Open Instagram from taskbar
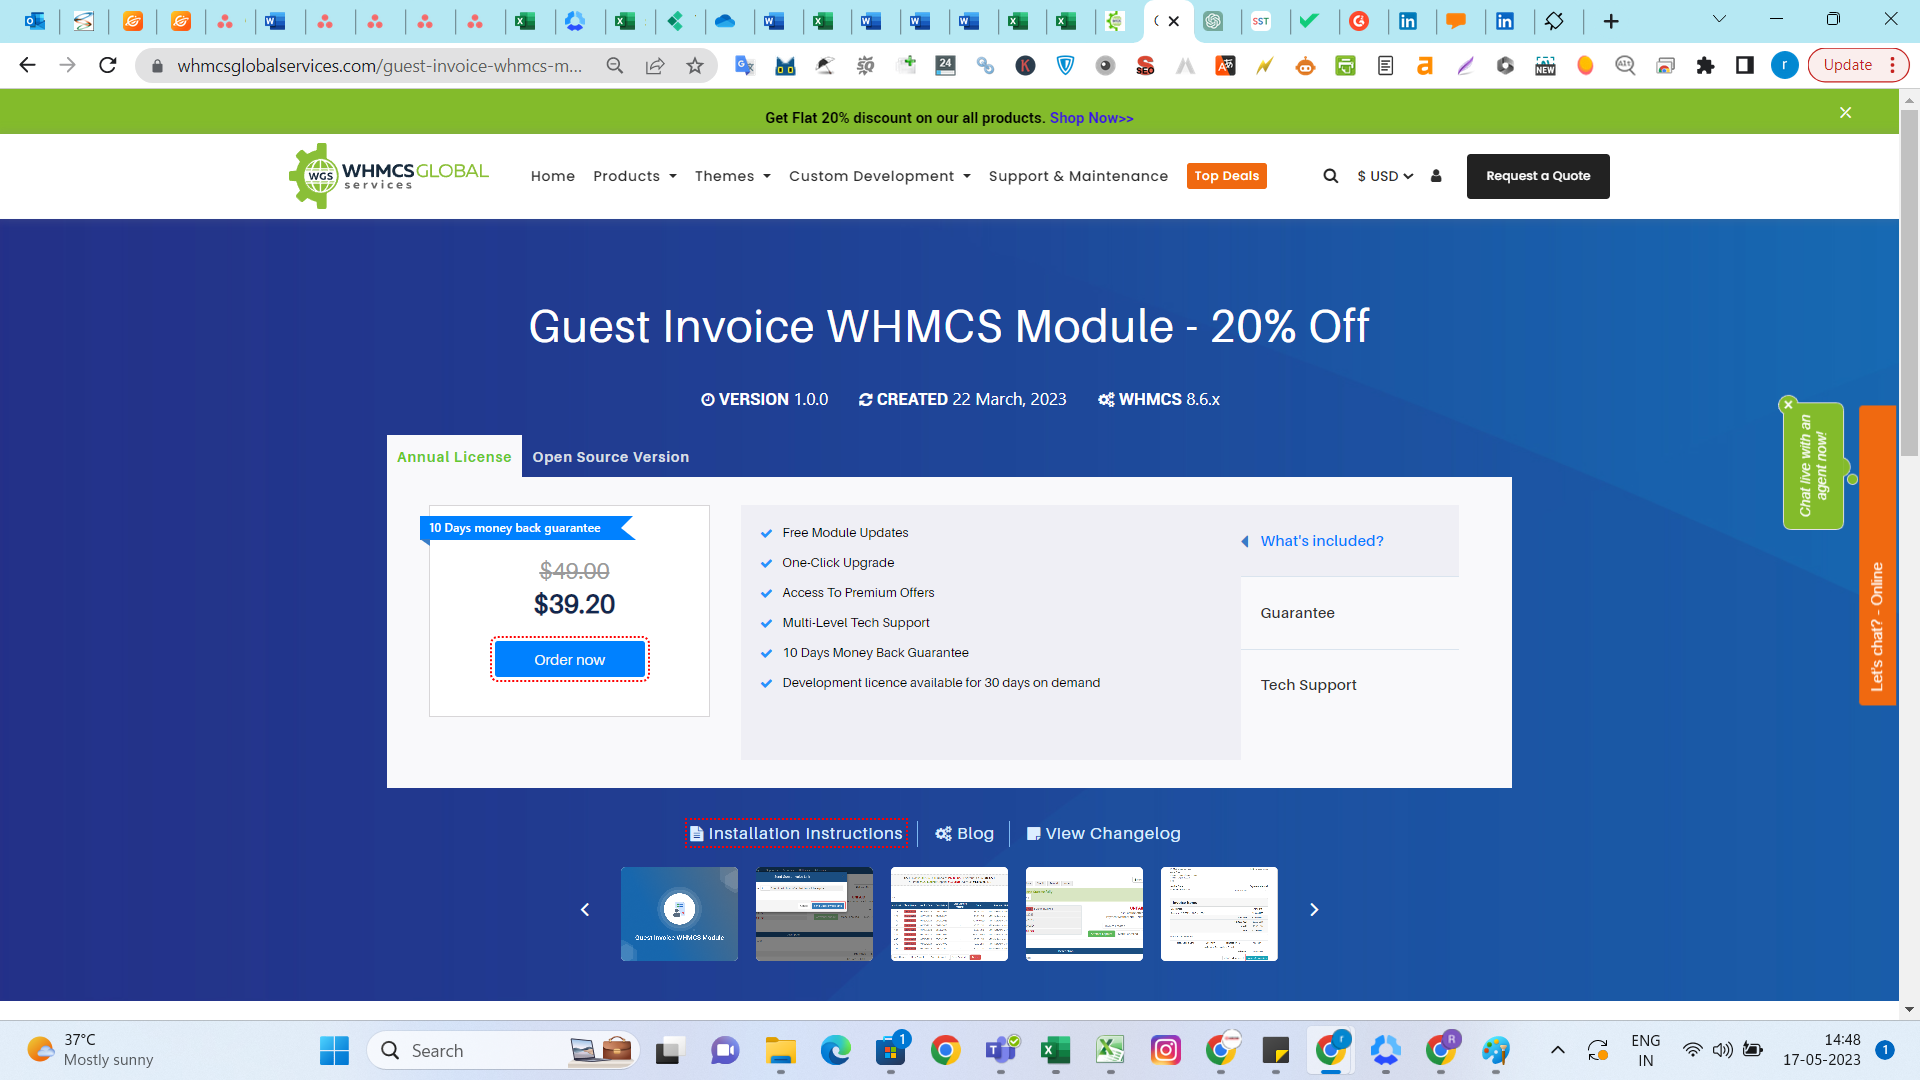 [x=1165, y=1050]
